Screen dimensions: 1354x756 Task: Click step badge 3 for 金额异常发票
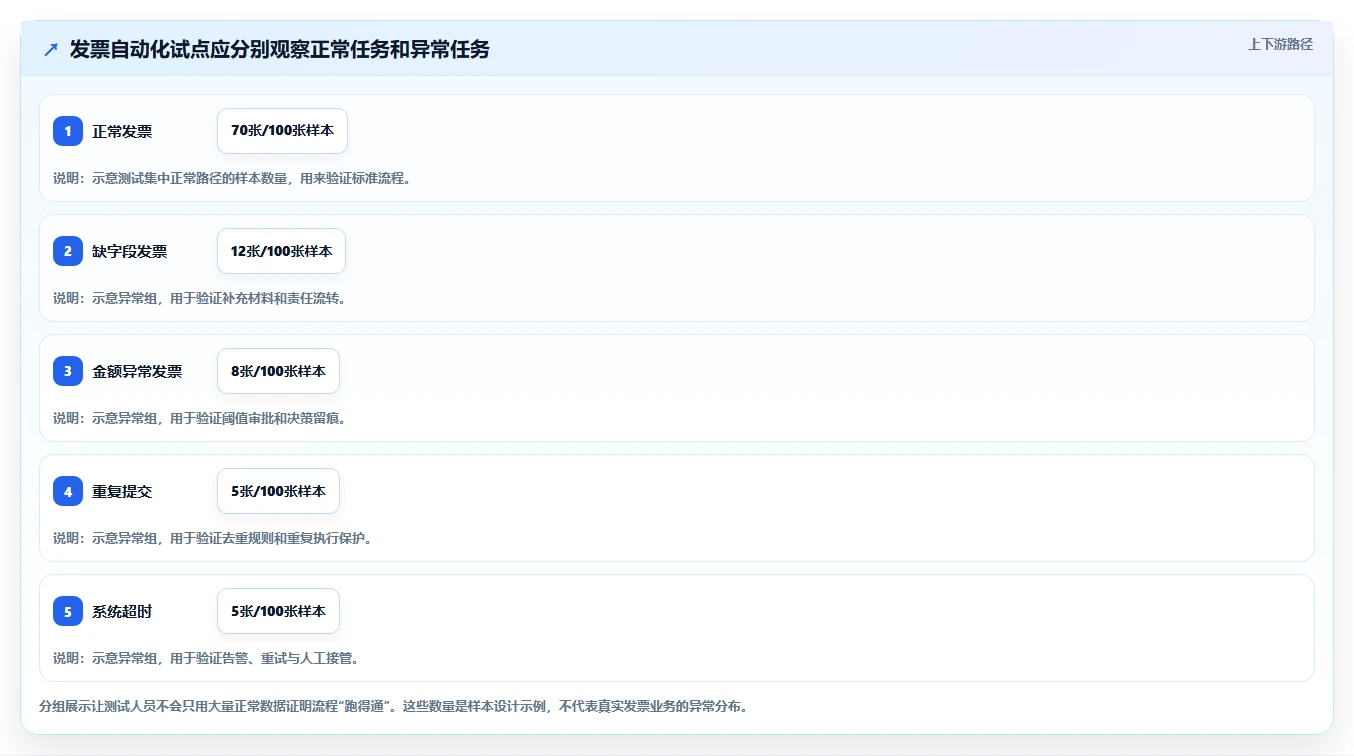tap(68, 371)
